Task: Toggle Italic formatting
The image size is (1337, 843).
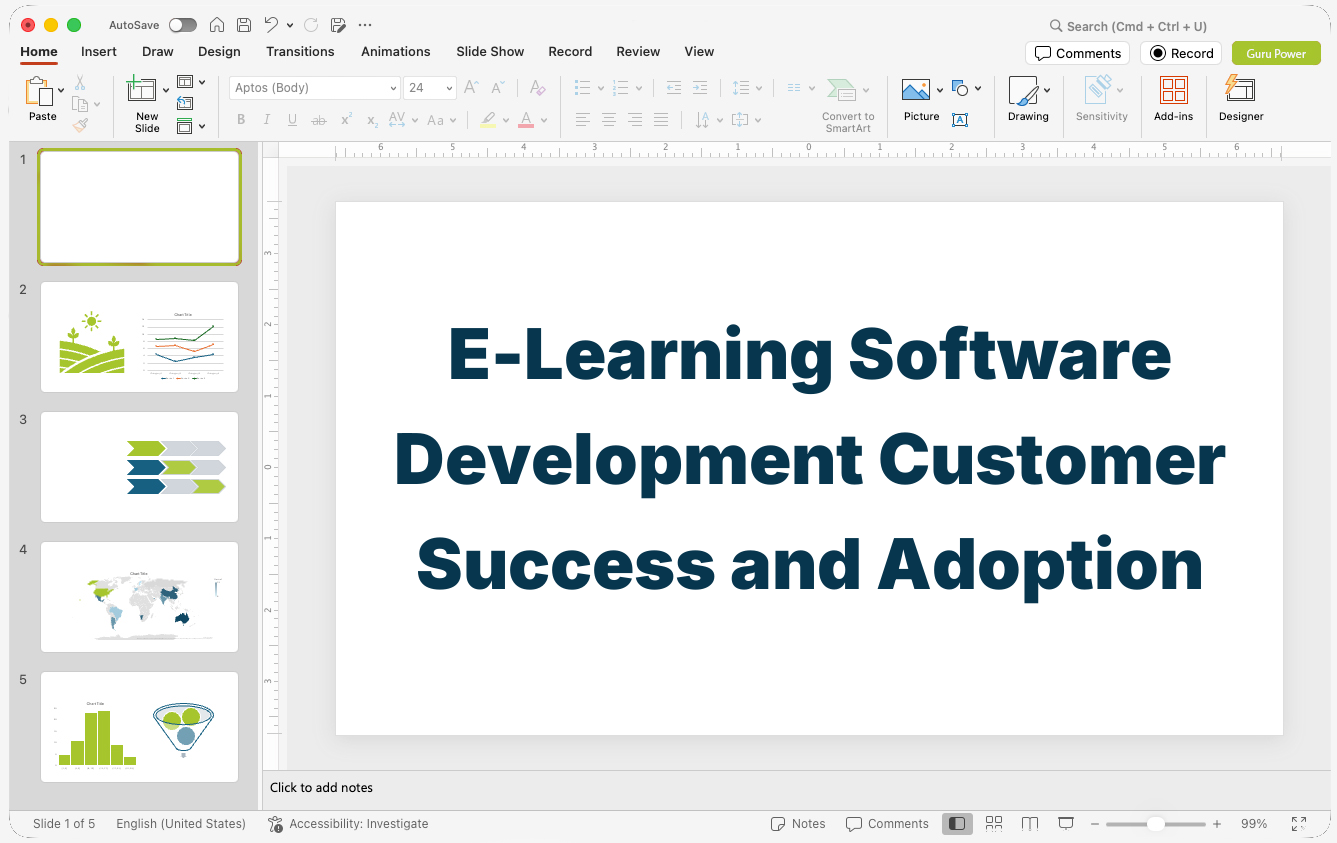Action: 267,120
